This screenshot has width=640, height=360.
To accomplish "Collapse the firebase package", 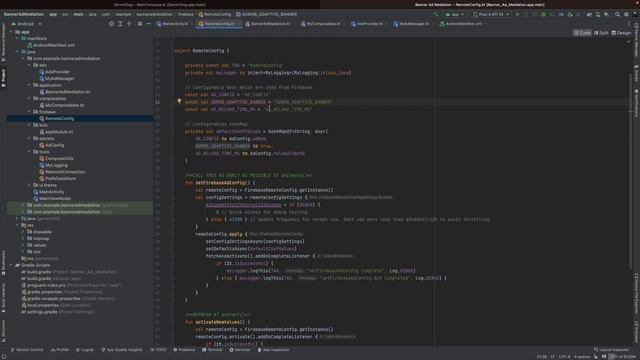I will (29, 111).
